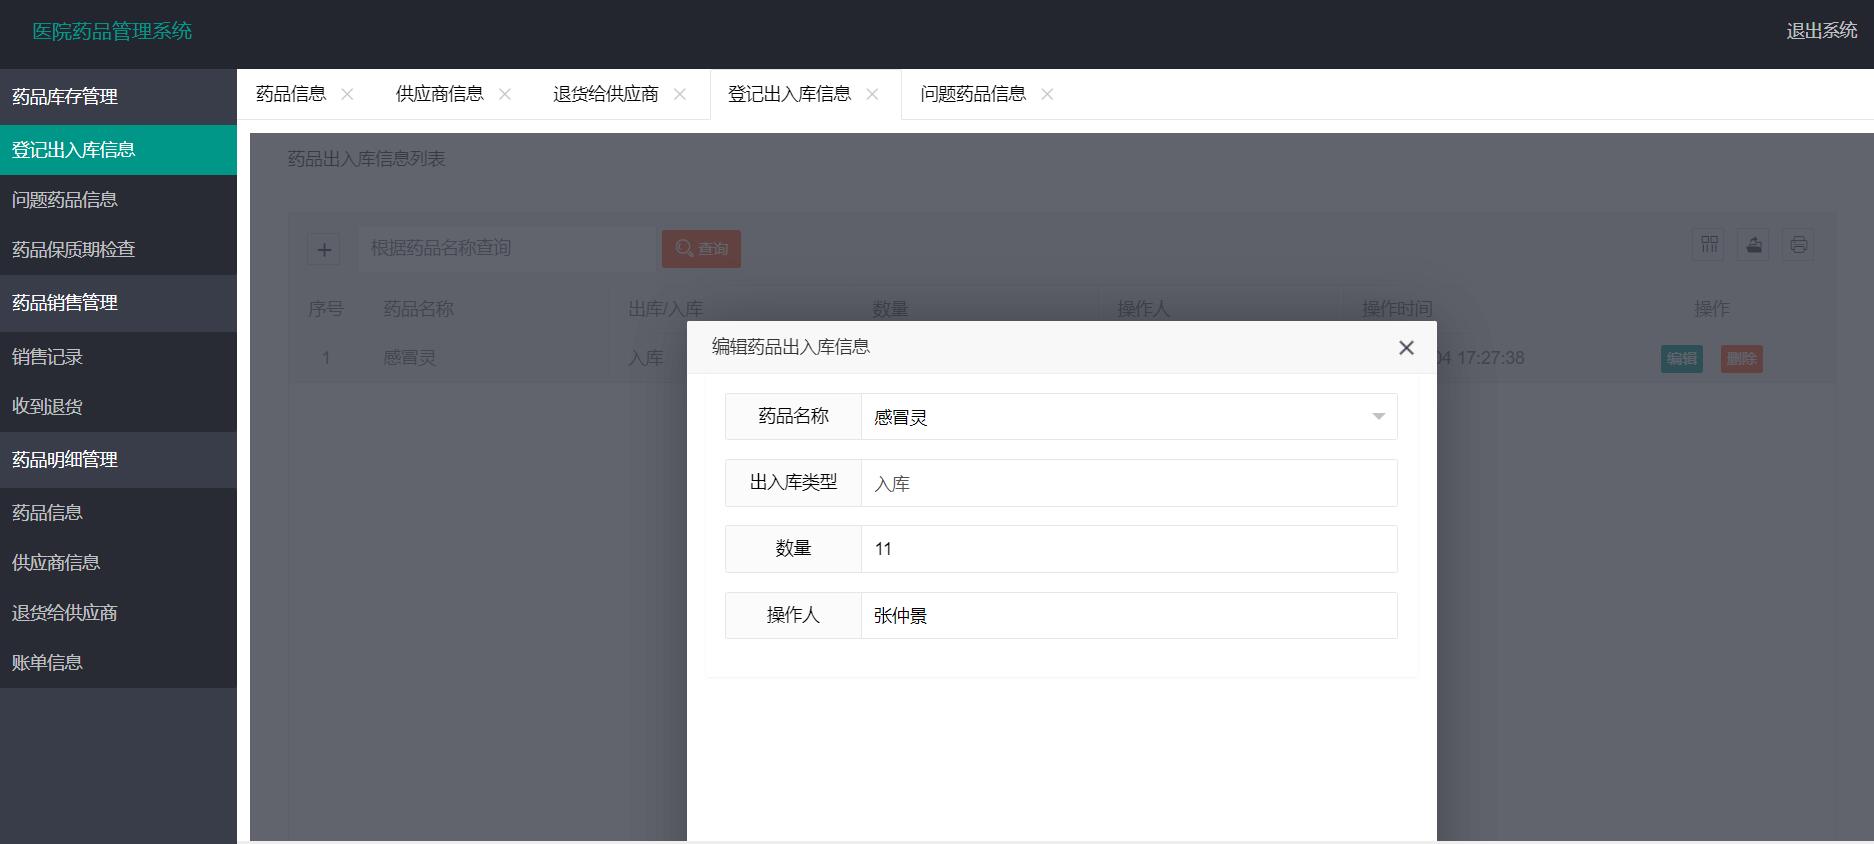Click the 出入库类型 field showing 入库
Image resolution: width=1874 pixels, height=844 pixels.
(x=1129, y=483)
